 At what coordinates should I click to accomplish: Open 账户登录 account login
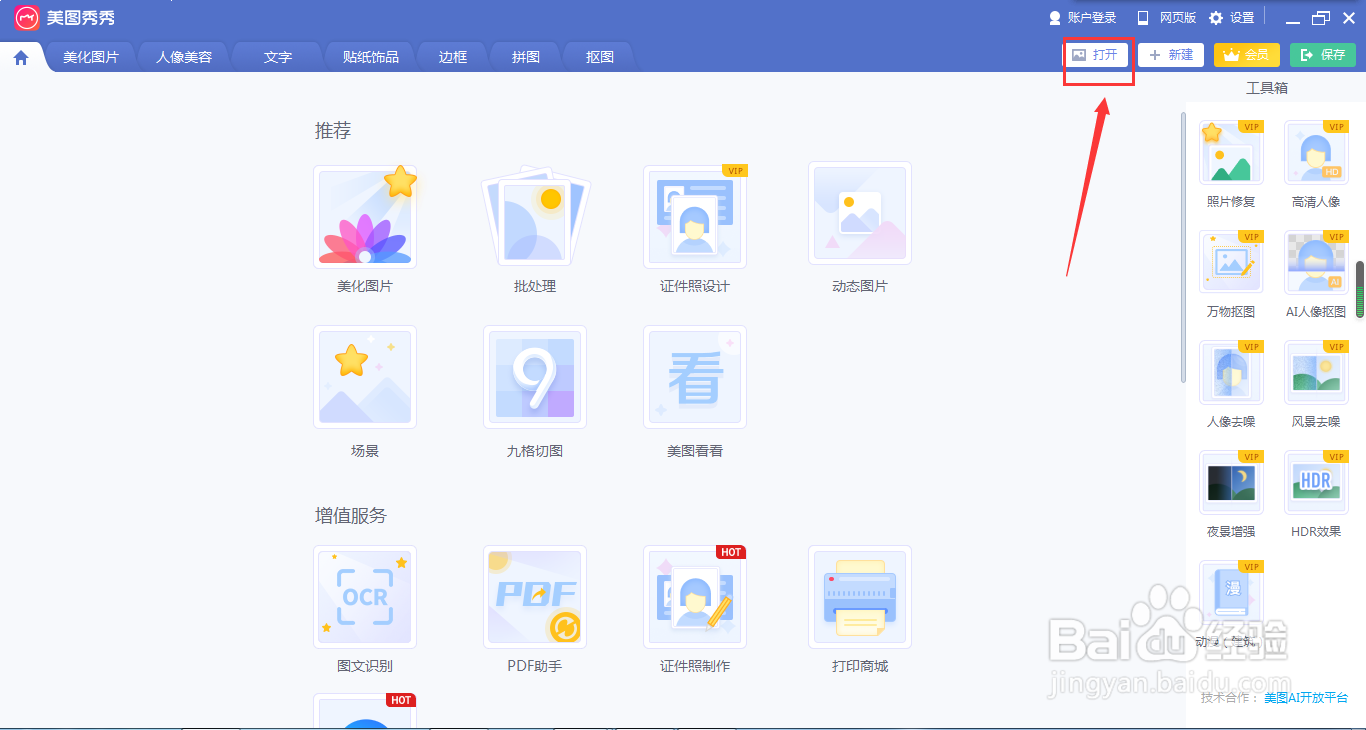click(1083, 18)
